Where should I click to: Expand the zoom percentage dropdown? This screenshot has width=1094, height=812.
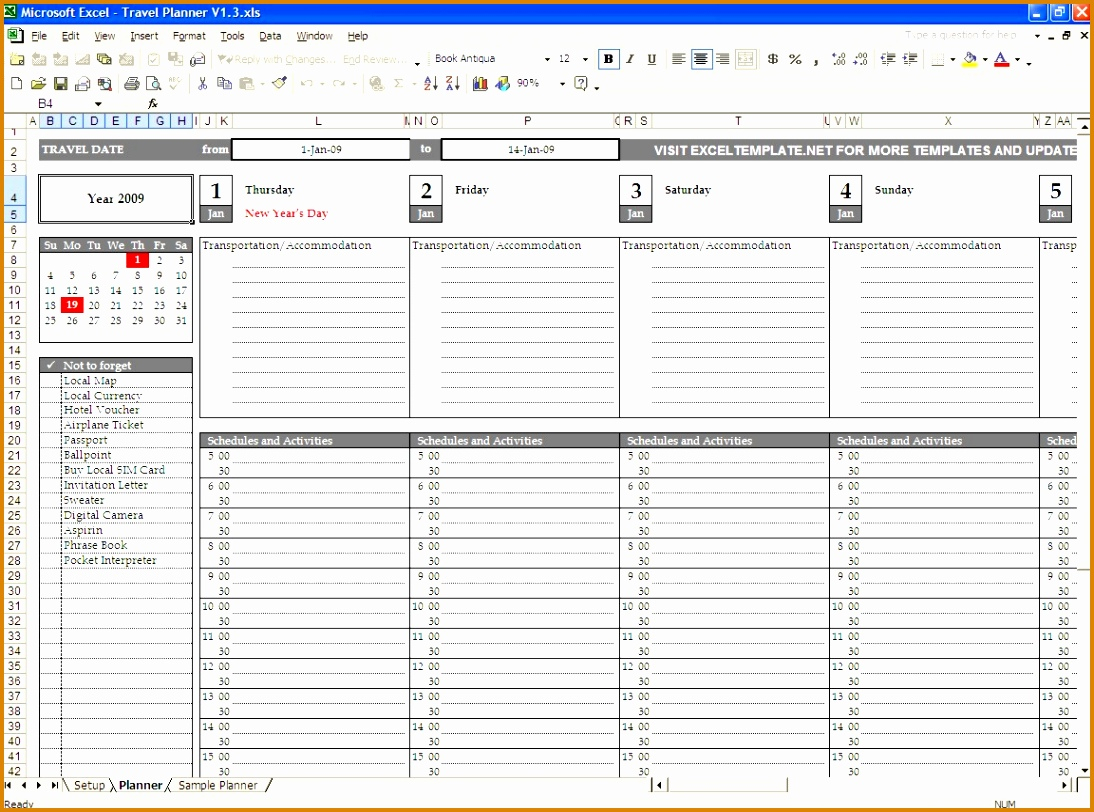(x=562, y=84)
